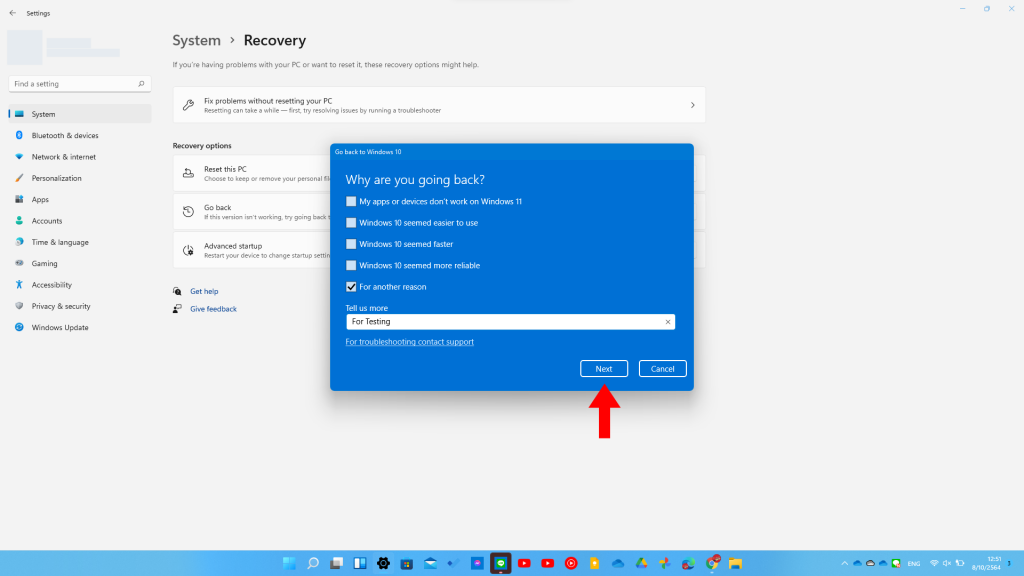Open the Focus assist moon notification icon

[x=1010, y=563]
